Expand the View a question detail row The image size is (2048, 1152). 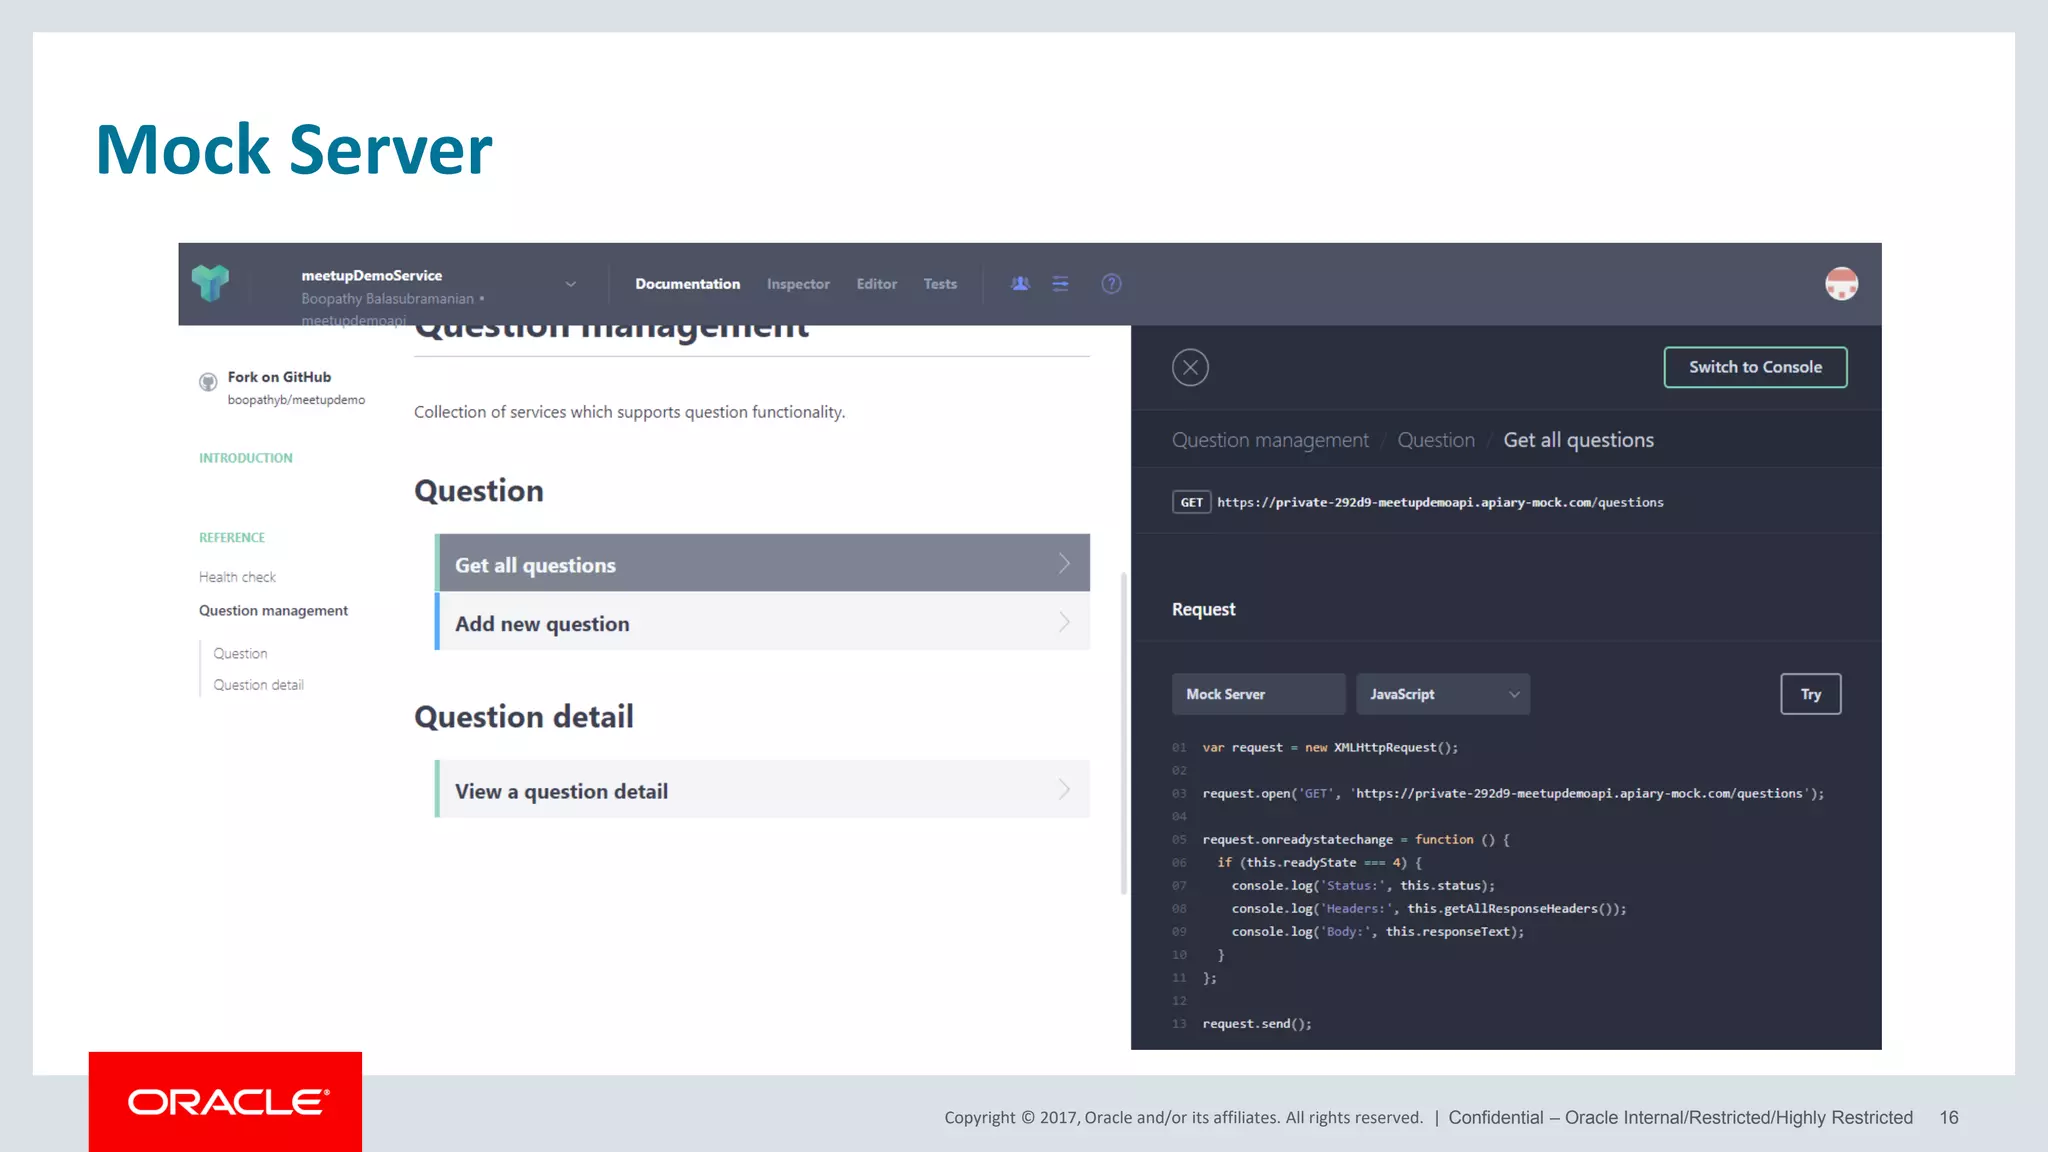[762, 790]
